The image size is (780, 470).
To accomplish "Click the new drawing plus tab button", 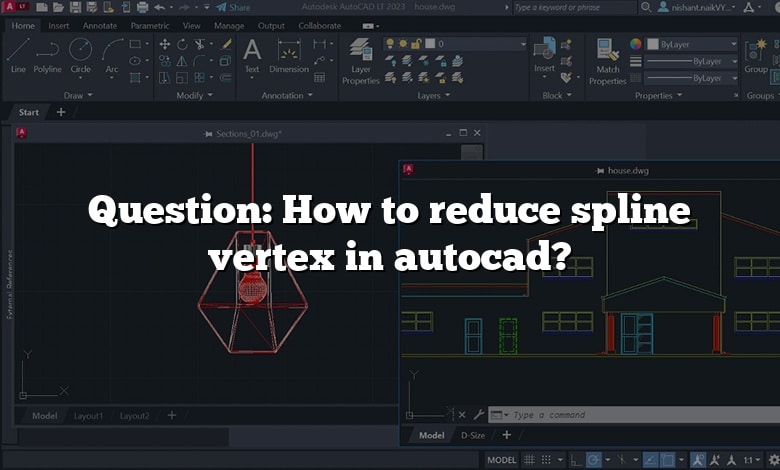I will pyautogui.click(x=61, y=112).
